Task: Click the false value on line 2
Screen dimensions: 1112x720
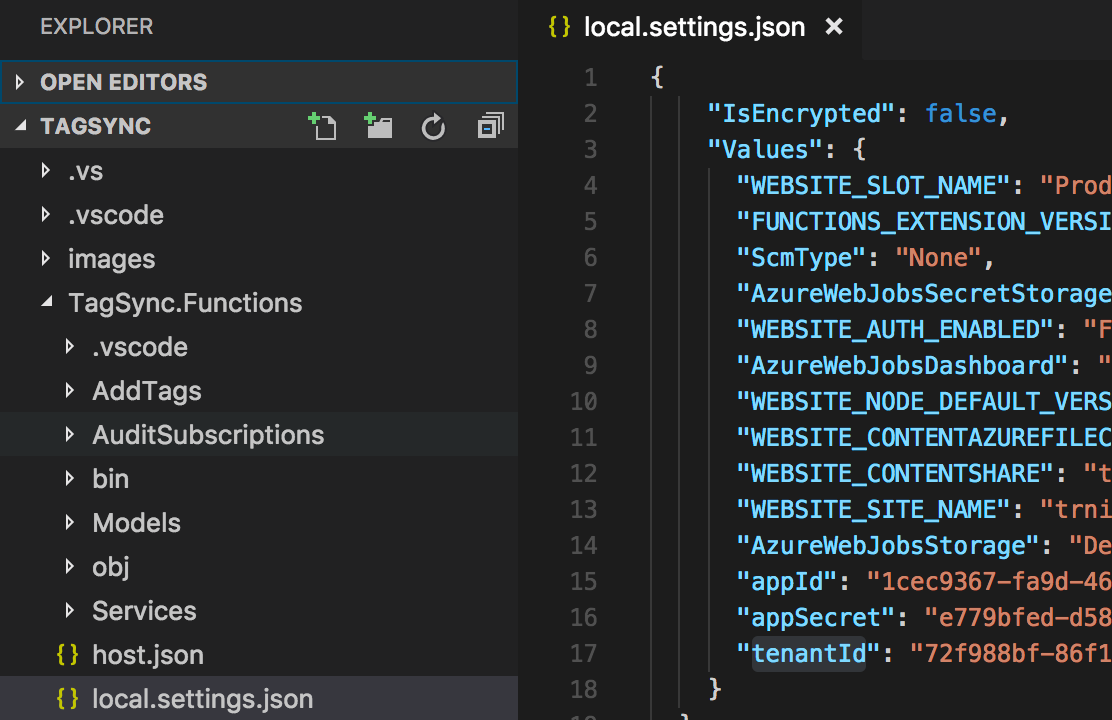Action: pos(961,113)
